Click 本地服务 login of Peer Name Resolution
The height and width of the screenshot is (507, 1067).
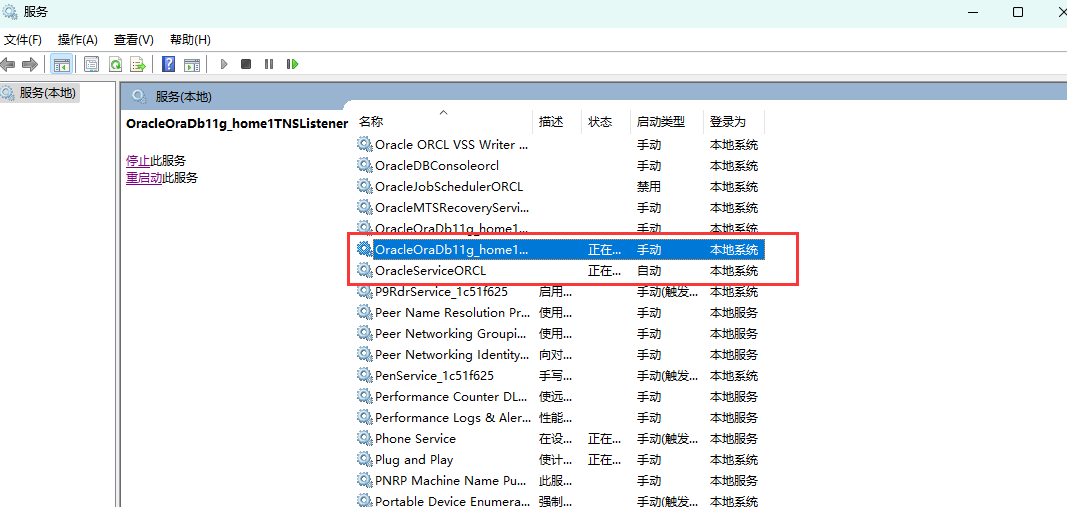734,313
